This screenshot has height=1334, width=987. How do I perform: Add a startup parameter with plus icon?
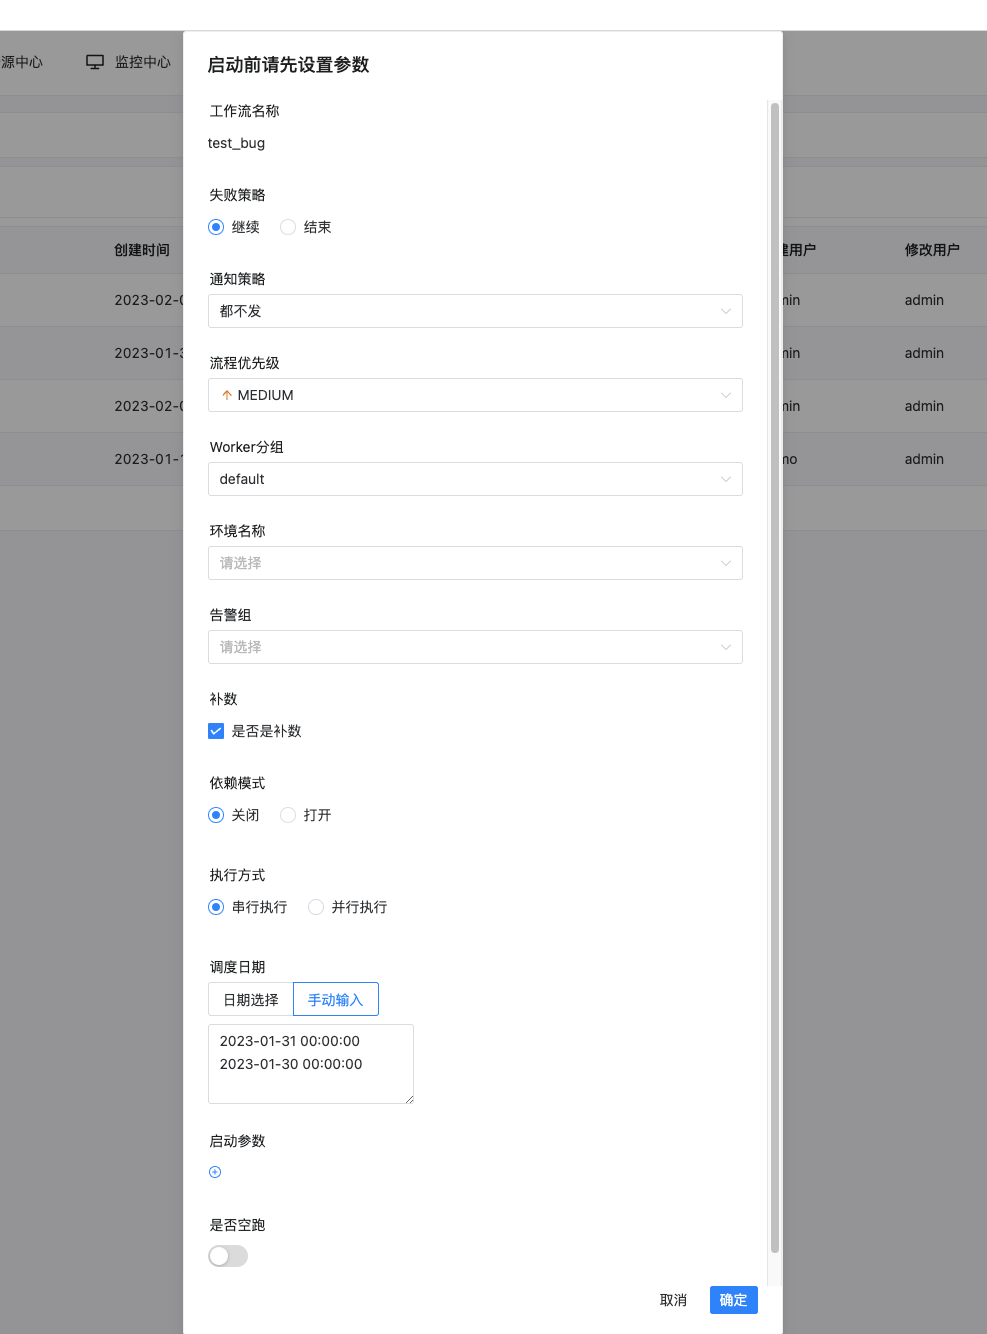tap(215, 1172)
